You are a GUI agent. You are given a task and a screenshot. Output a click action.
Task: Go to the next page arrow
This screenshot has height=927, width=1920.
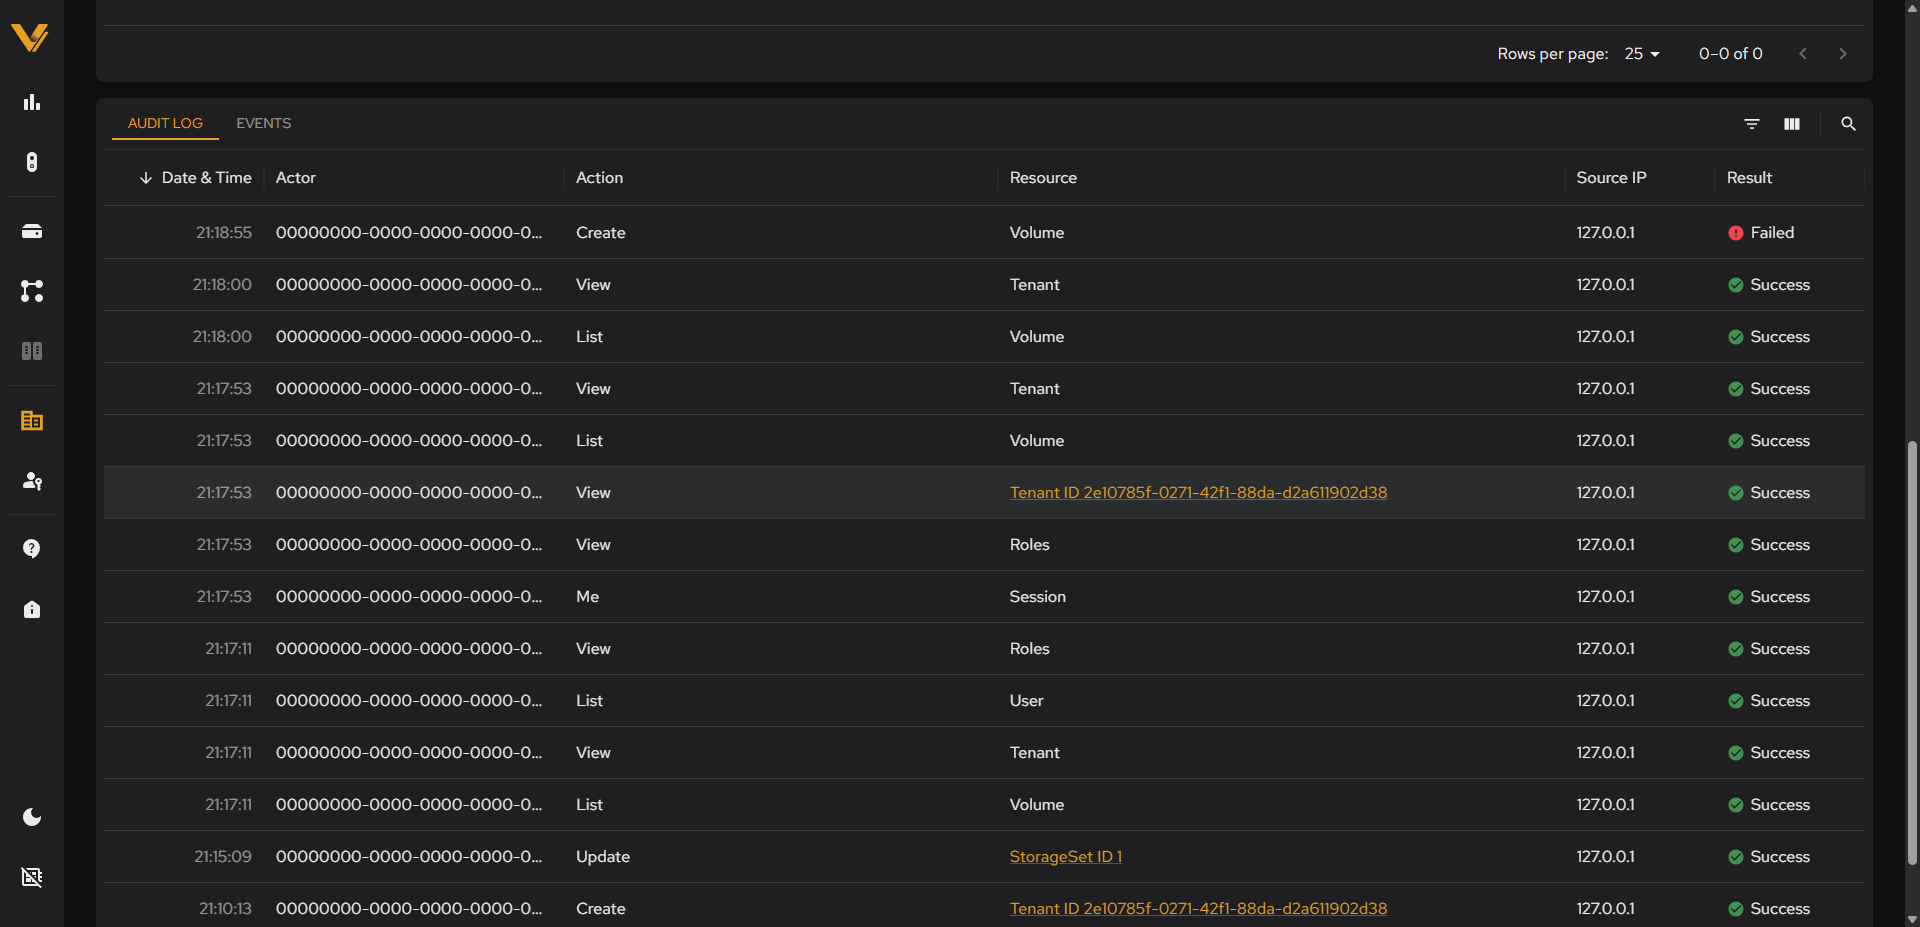pos(1843,54)
